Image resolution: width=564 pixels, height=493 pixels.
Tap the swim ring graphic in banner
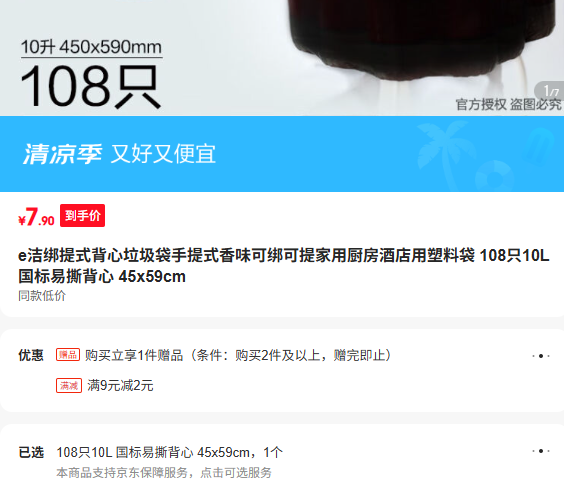tap(495, 176)
